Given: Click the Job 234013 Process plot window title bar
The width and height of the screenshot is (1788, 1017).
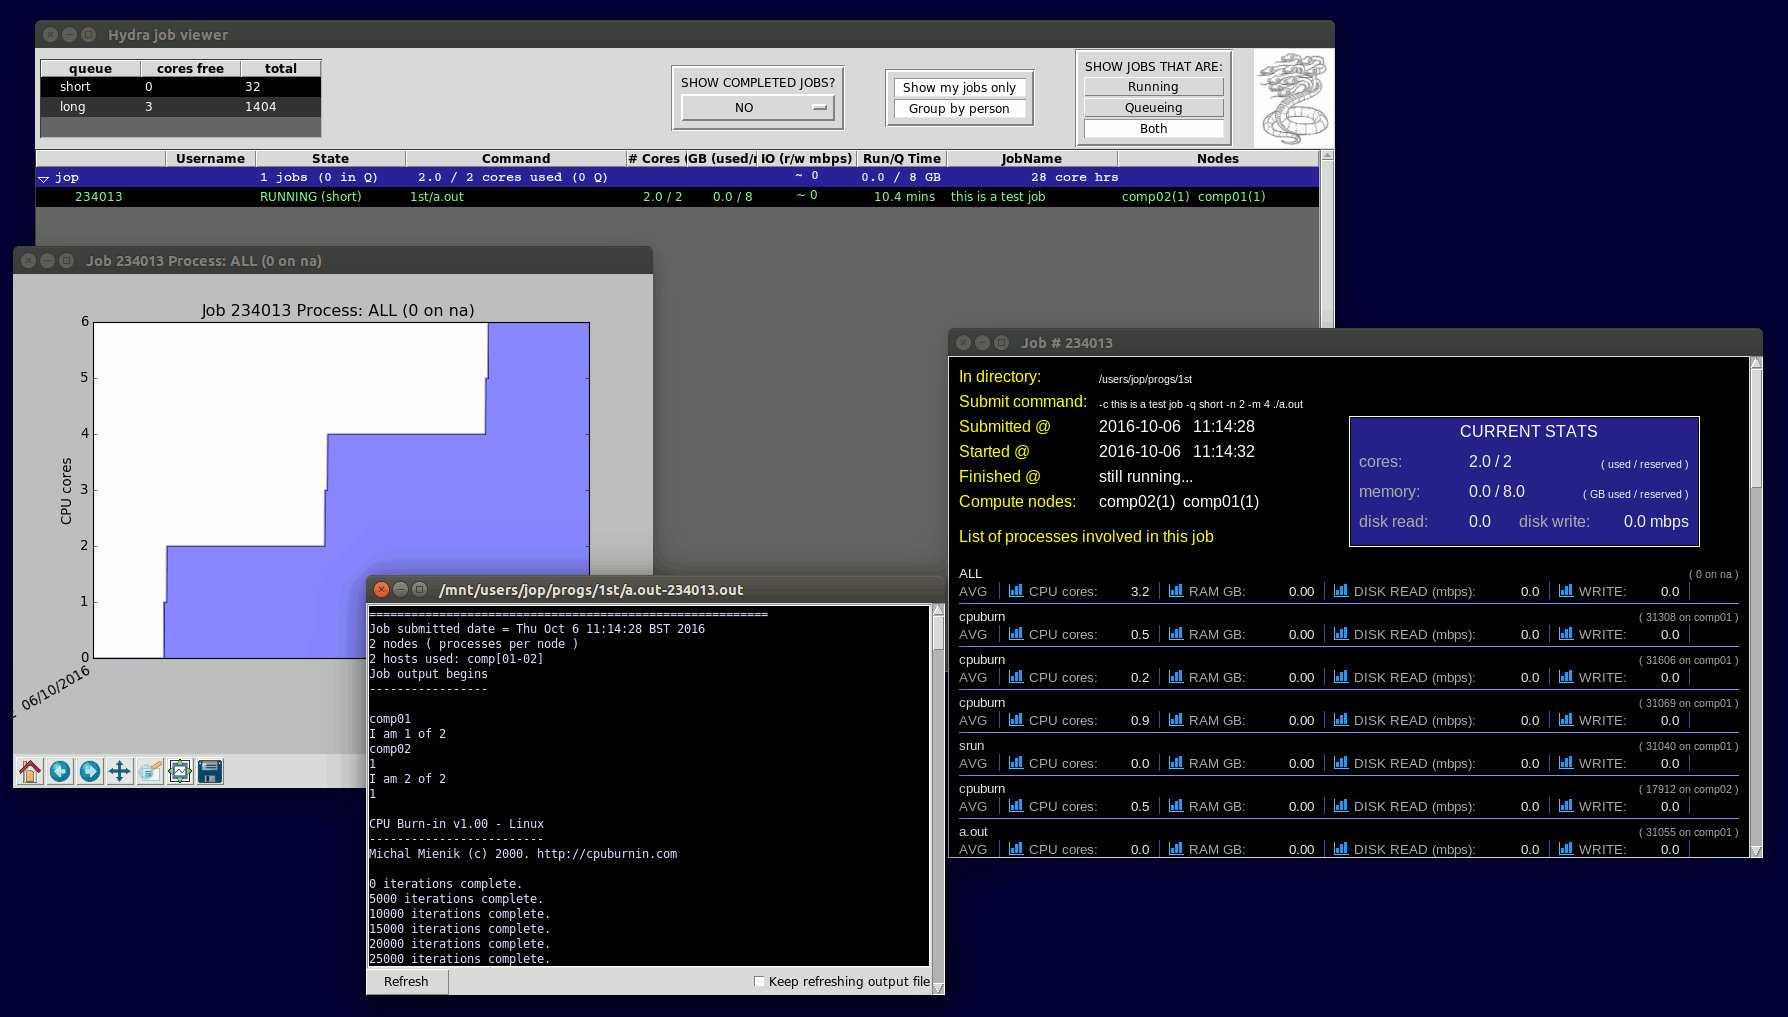Looking at the screenshot, I should tap(333, 261).
